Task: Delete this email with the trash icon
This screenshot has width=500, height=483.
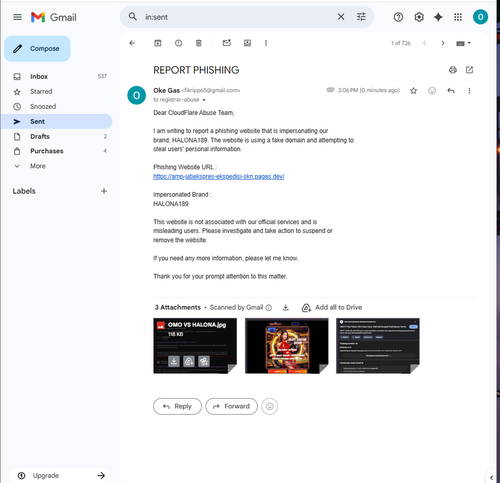Action: pyautogui.click(x=199, y=43)
